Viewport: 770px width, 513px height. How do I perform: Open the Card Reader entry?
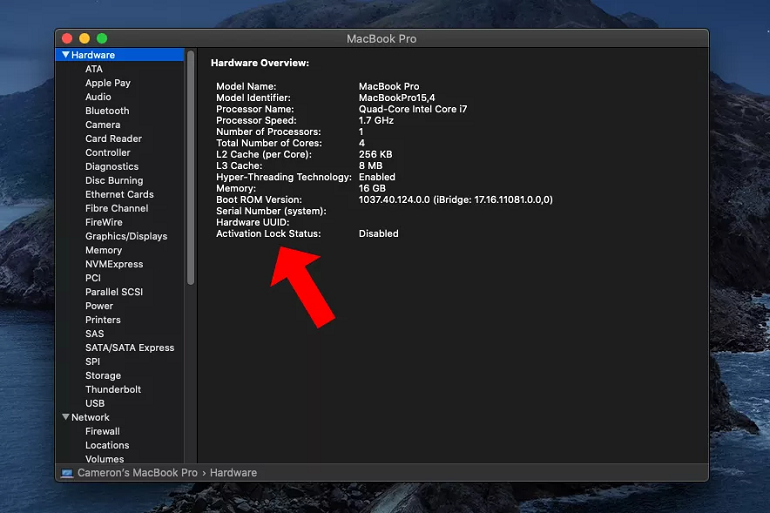point(113,138)
